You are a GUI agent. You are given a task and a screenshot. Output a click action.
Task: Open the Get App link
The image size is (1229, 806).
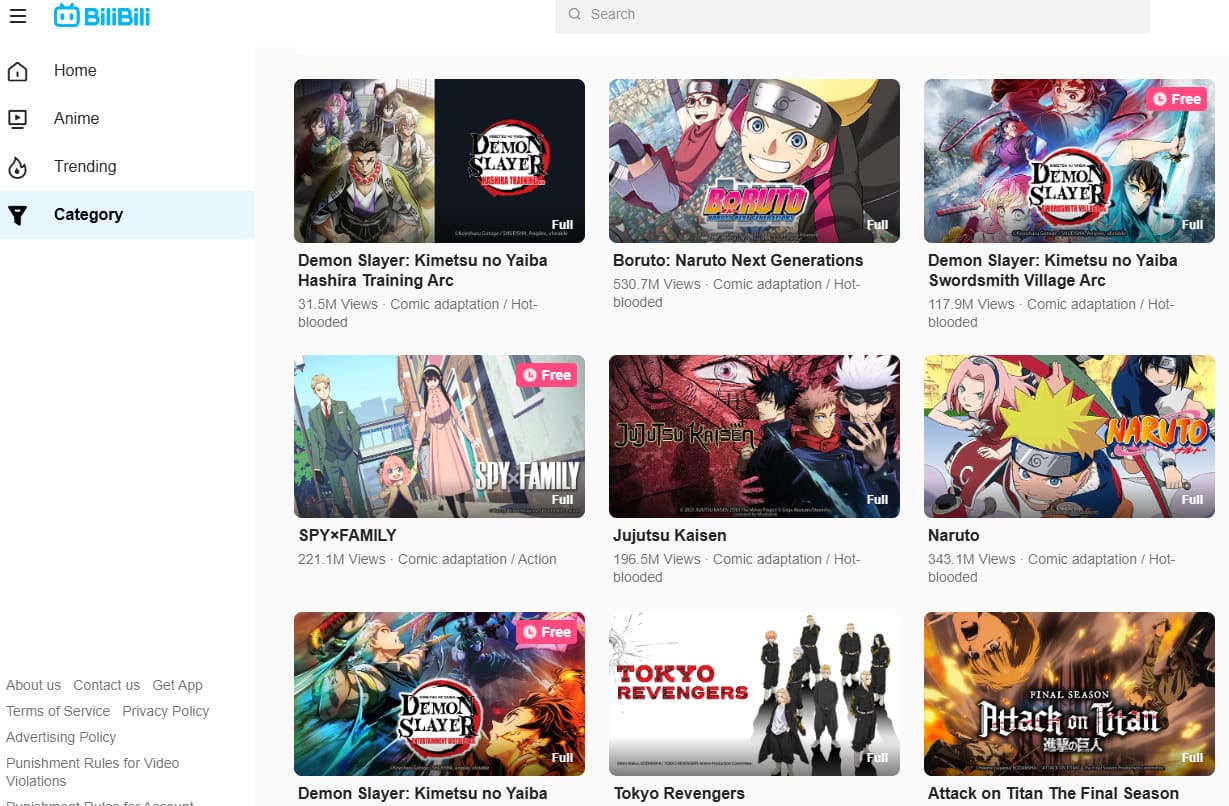pyautogui.click(x=177, y=685)
